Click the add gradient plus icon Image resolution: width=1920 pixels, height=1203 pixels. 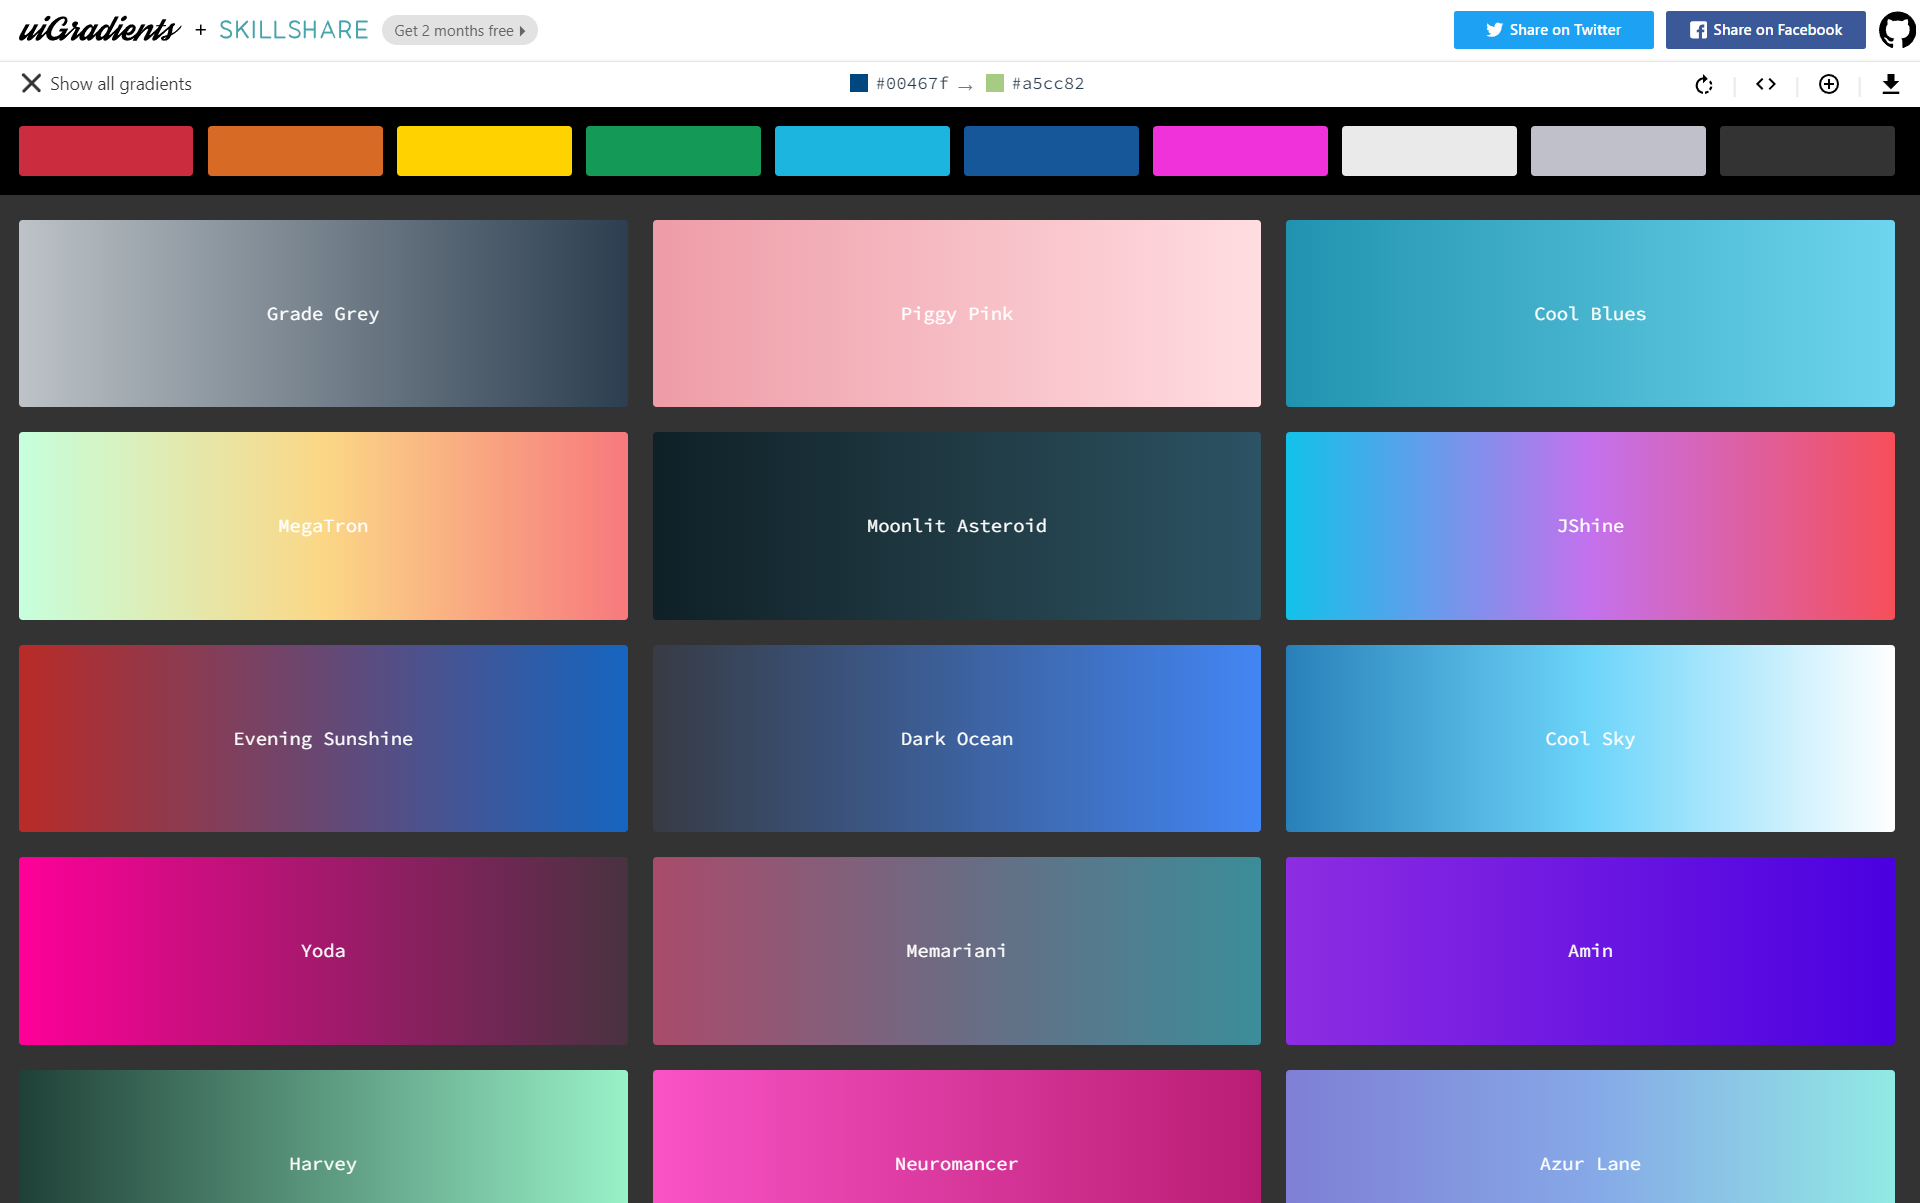1828,84
